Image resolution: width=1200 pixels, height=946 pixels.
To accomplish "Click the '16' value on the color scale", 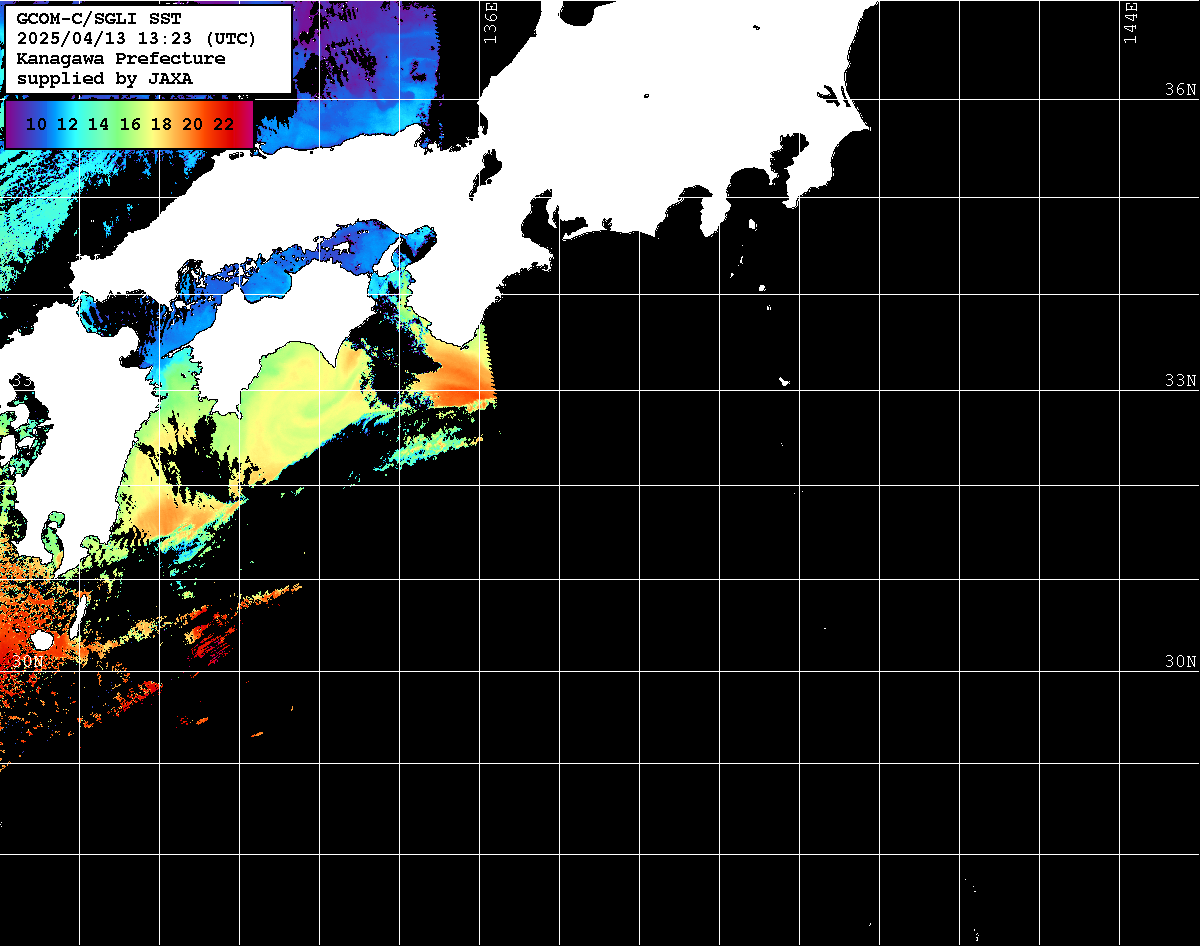I will pos(130,125).
